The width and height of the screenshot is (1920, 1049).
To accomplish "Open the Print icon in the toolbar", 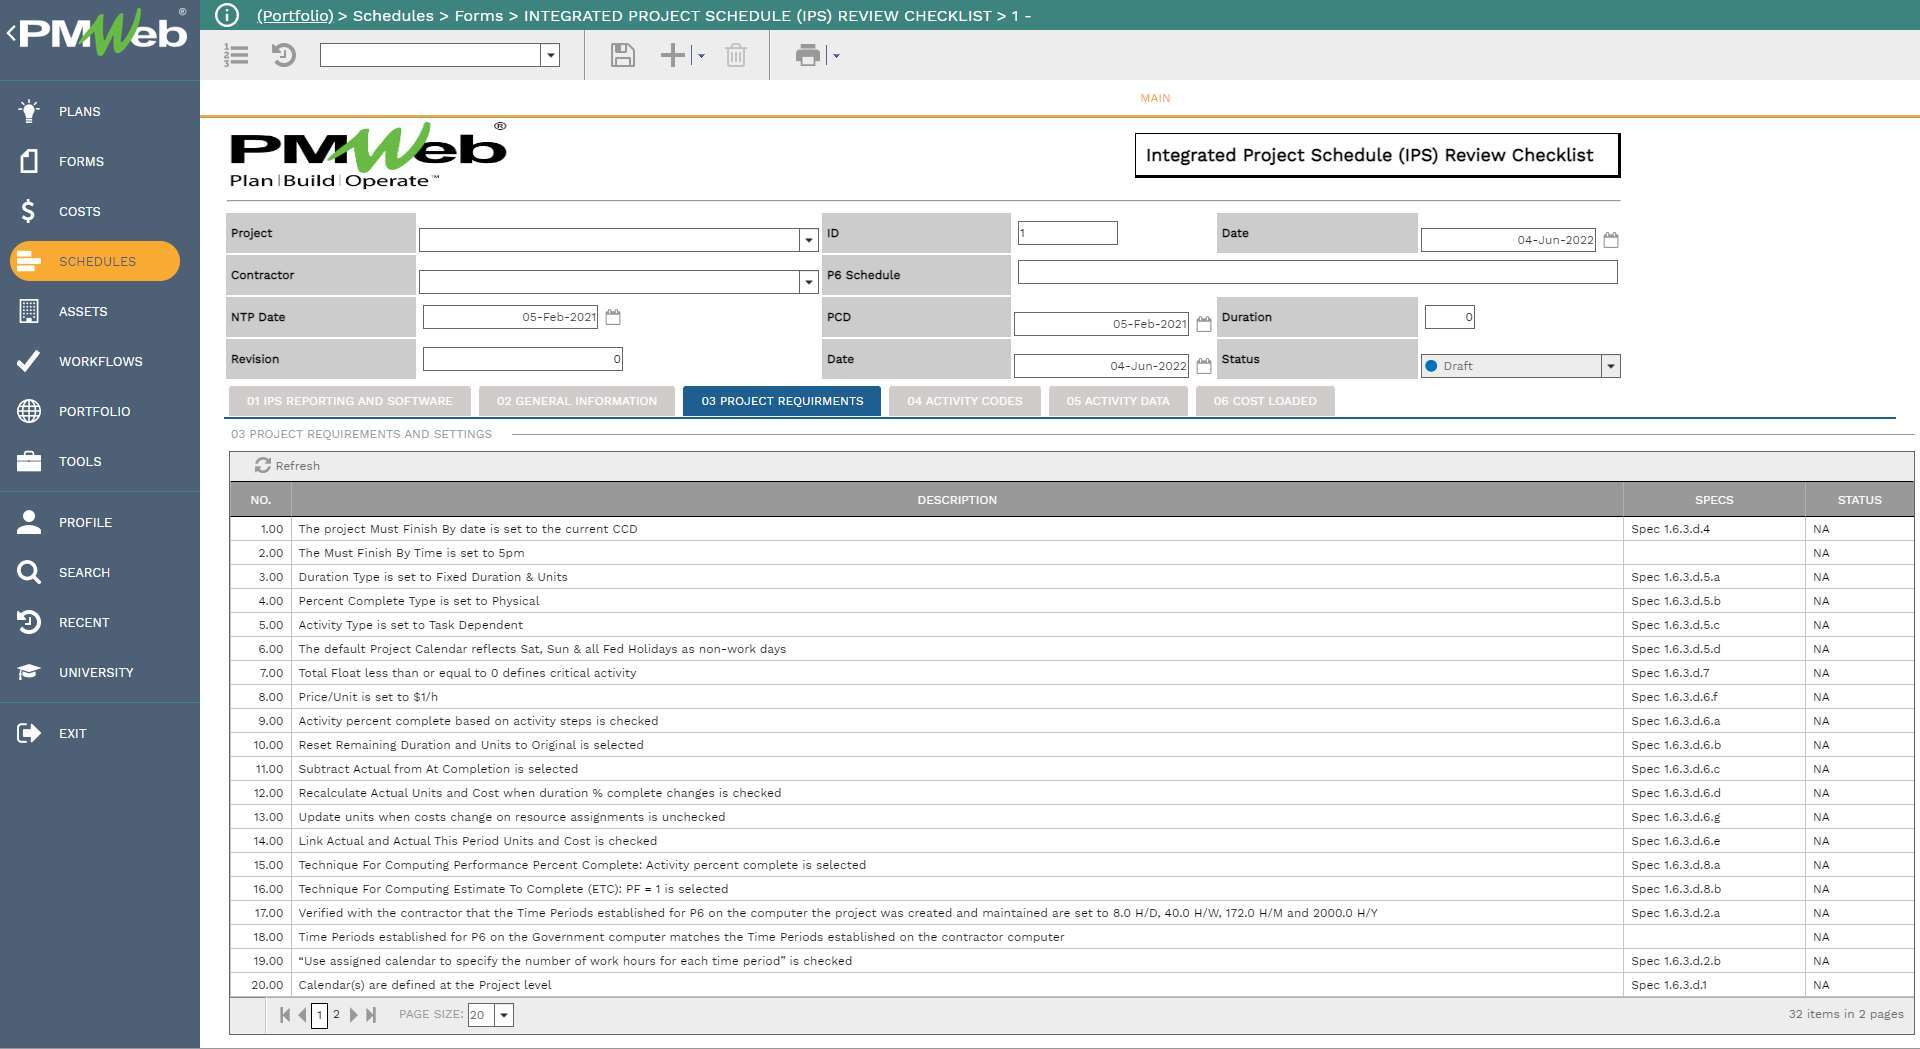I will pos(810,55).
